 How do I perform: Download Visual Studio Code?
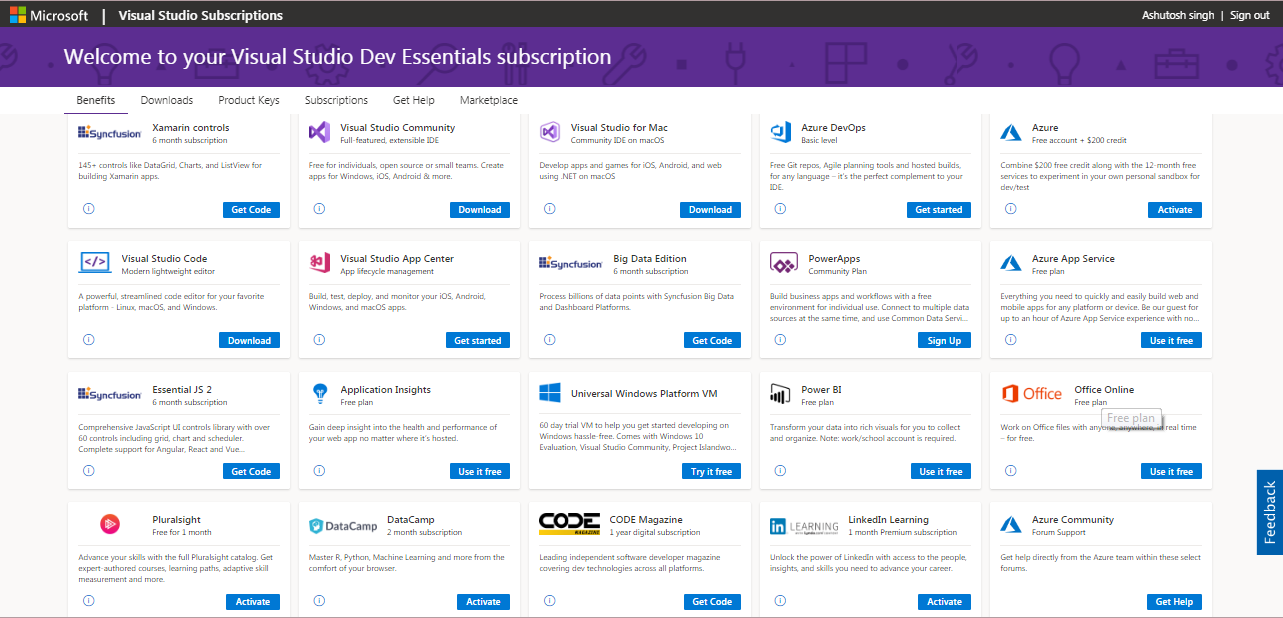249,341
